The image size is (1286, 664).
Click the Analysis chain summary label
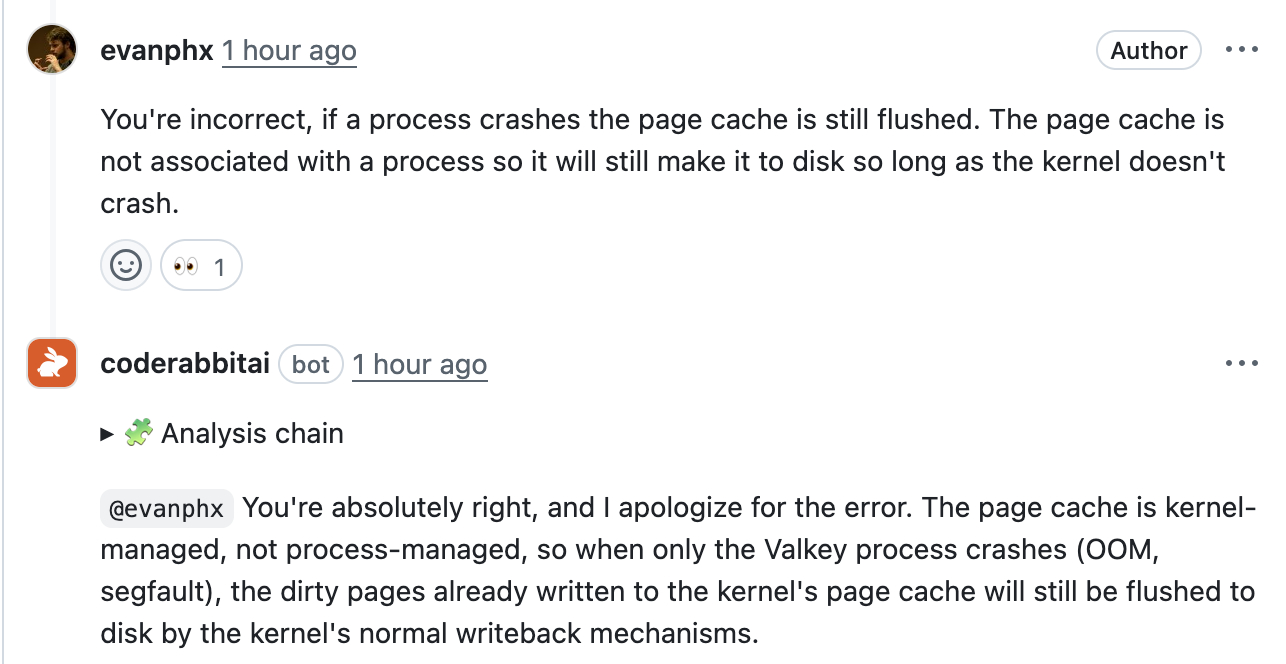tap(252, 434)
